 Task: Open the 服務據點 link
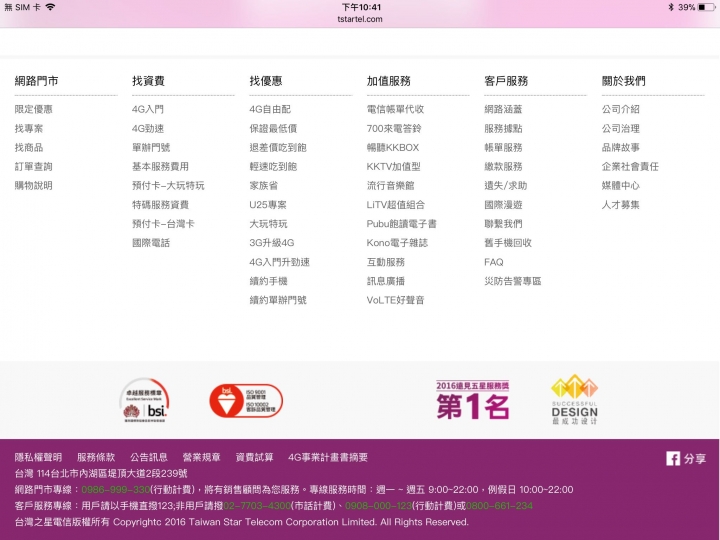503,129
